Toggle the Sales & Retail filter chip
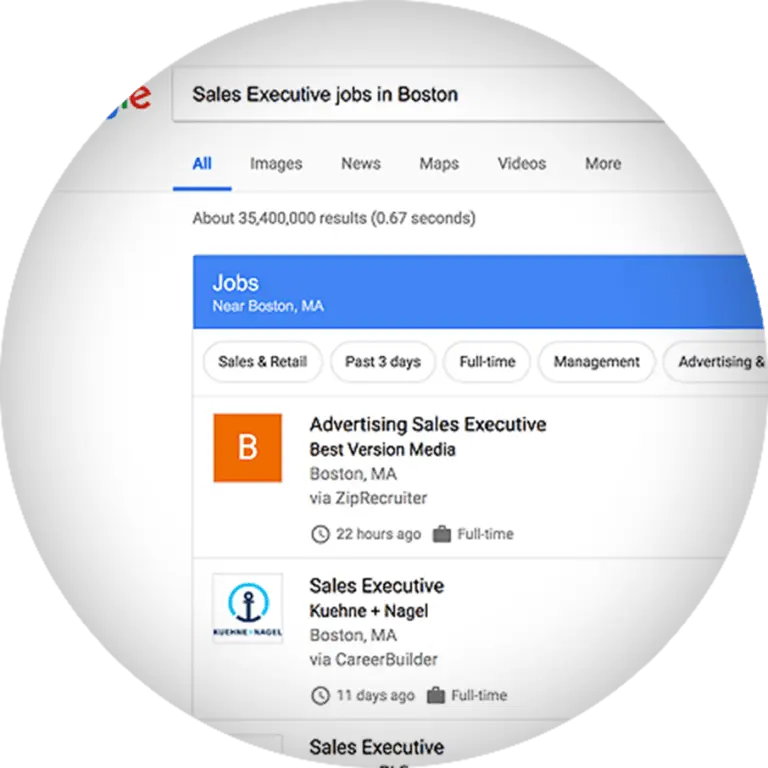This screenshot has width=768, height=768. click(263, 362)
